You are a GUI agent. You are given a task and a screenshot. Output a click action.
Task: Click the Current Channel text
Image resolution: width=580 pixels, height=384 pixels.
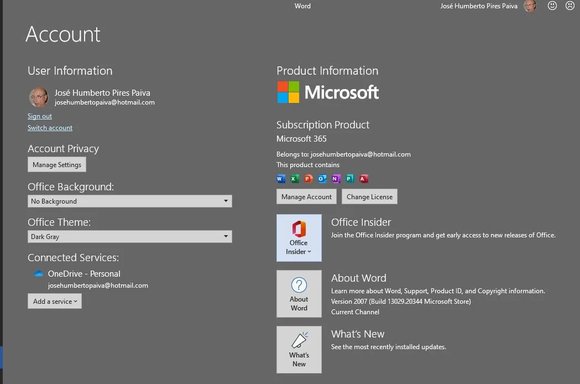pos(355,312)
